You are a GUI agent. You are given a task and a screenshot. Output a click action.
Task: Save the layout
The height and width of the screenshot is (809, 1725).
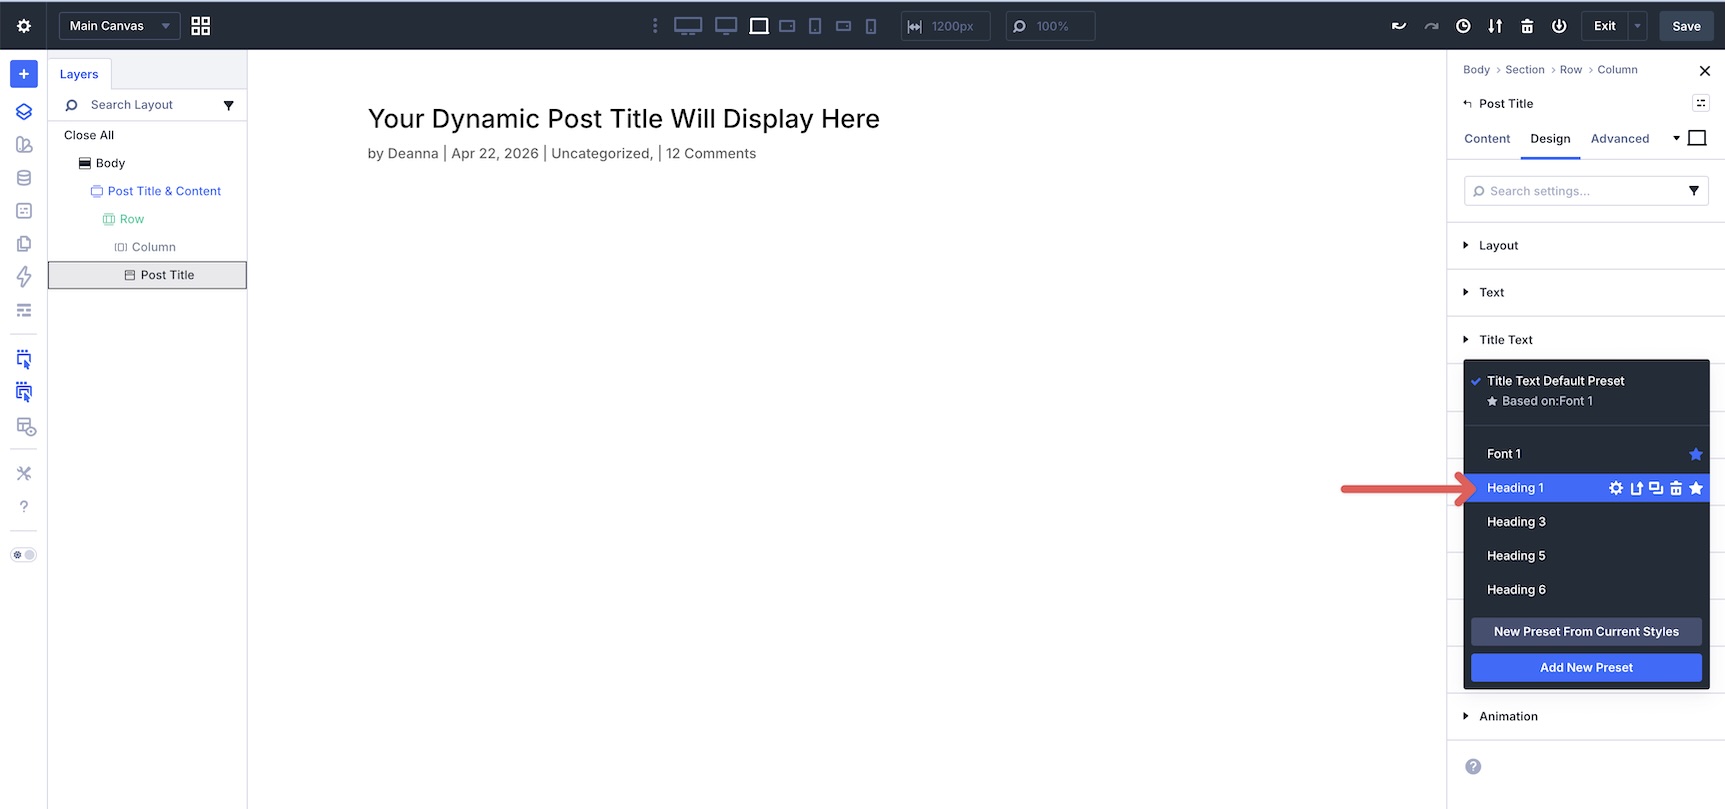tap(1686, 26)
